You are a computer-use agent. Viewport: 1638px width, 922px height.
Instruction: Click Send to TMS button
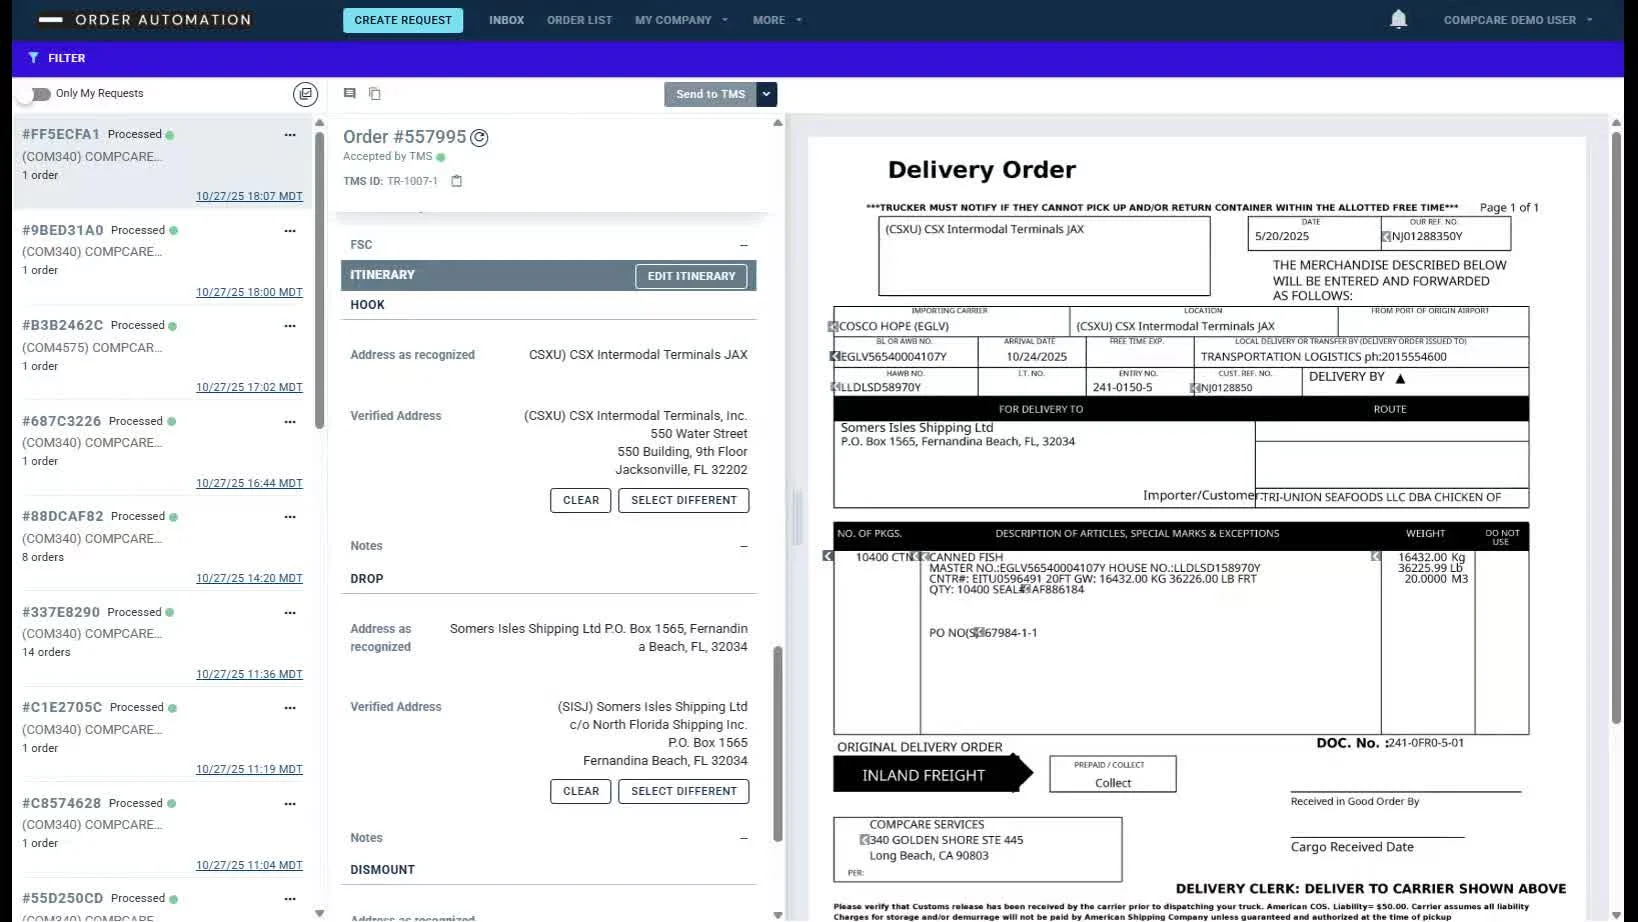tap(710, 94)
